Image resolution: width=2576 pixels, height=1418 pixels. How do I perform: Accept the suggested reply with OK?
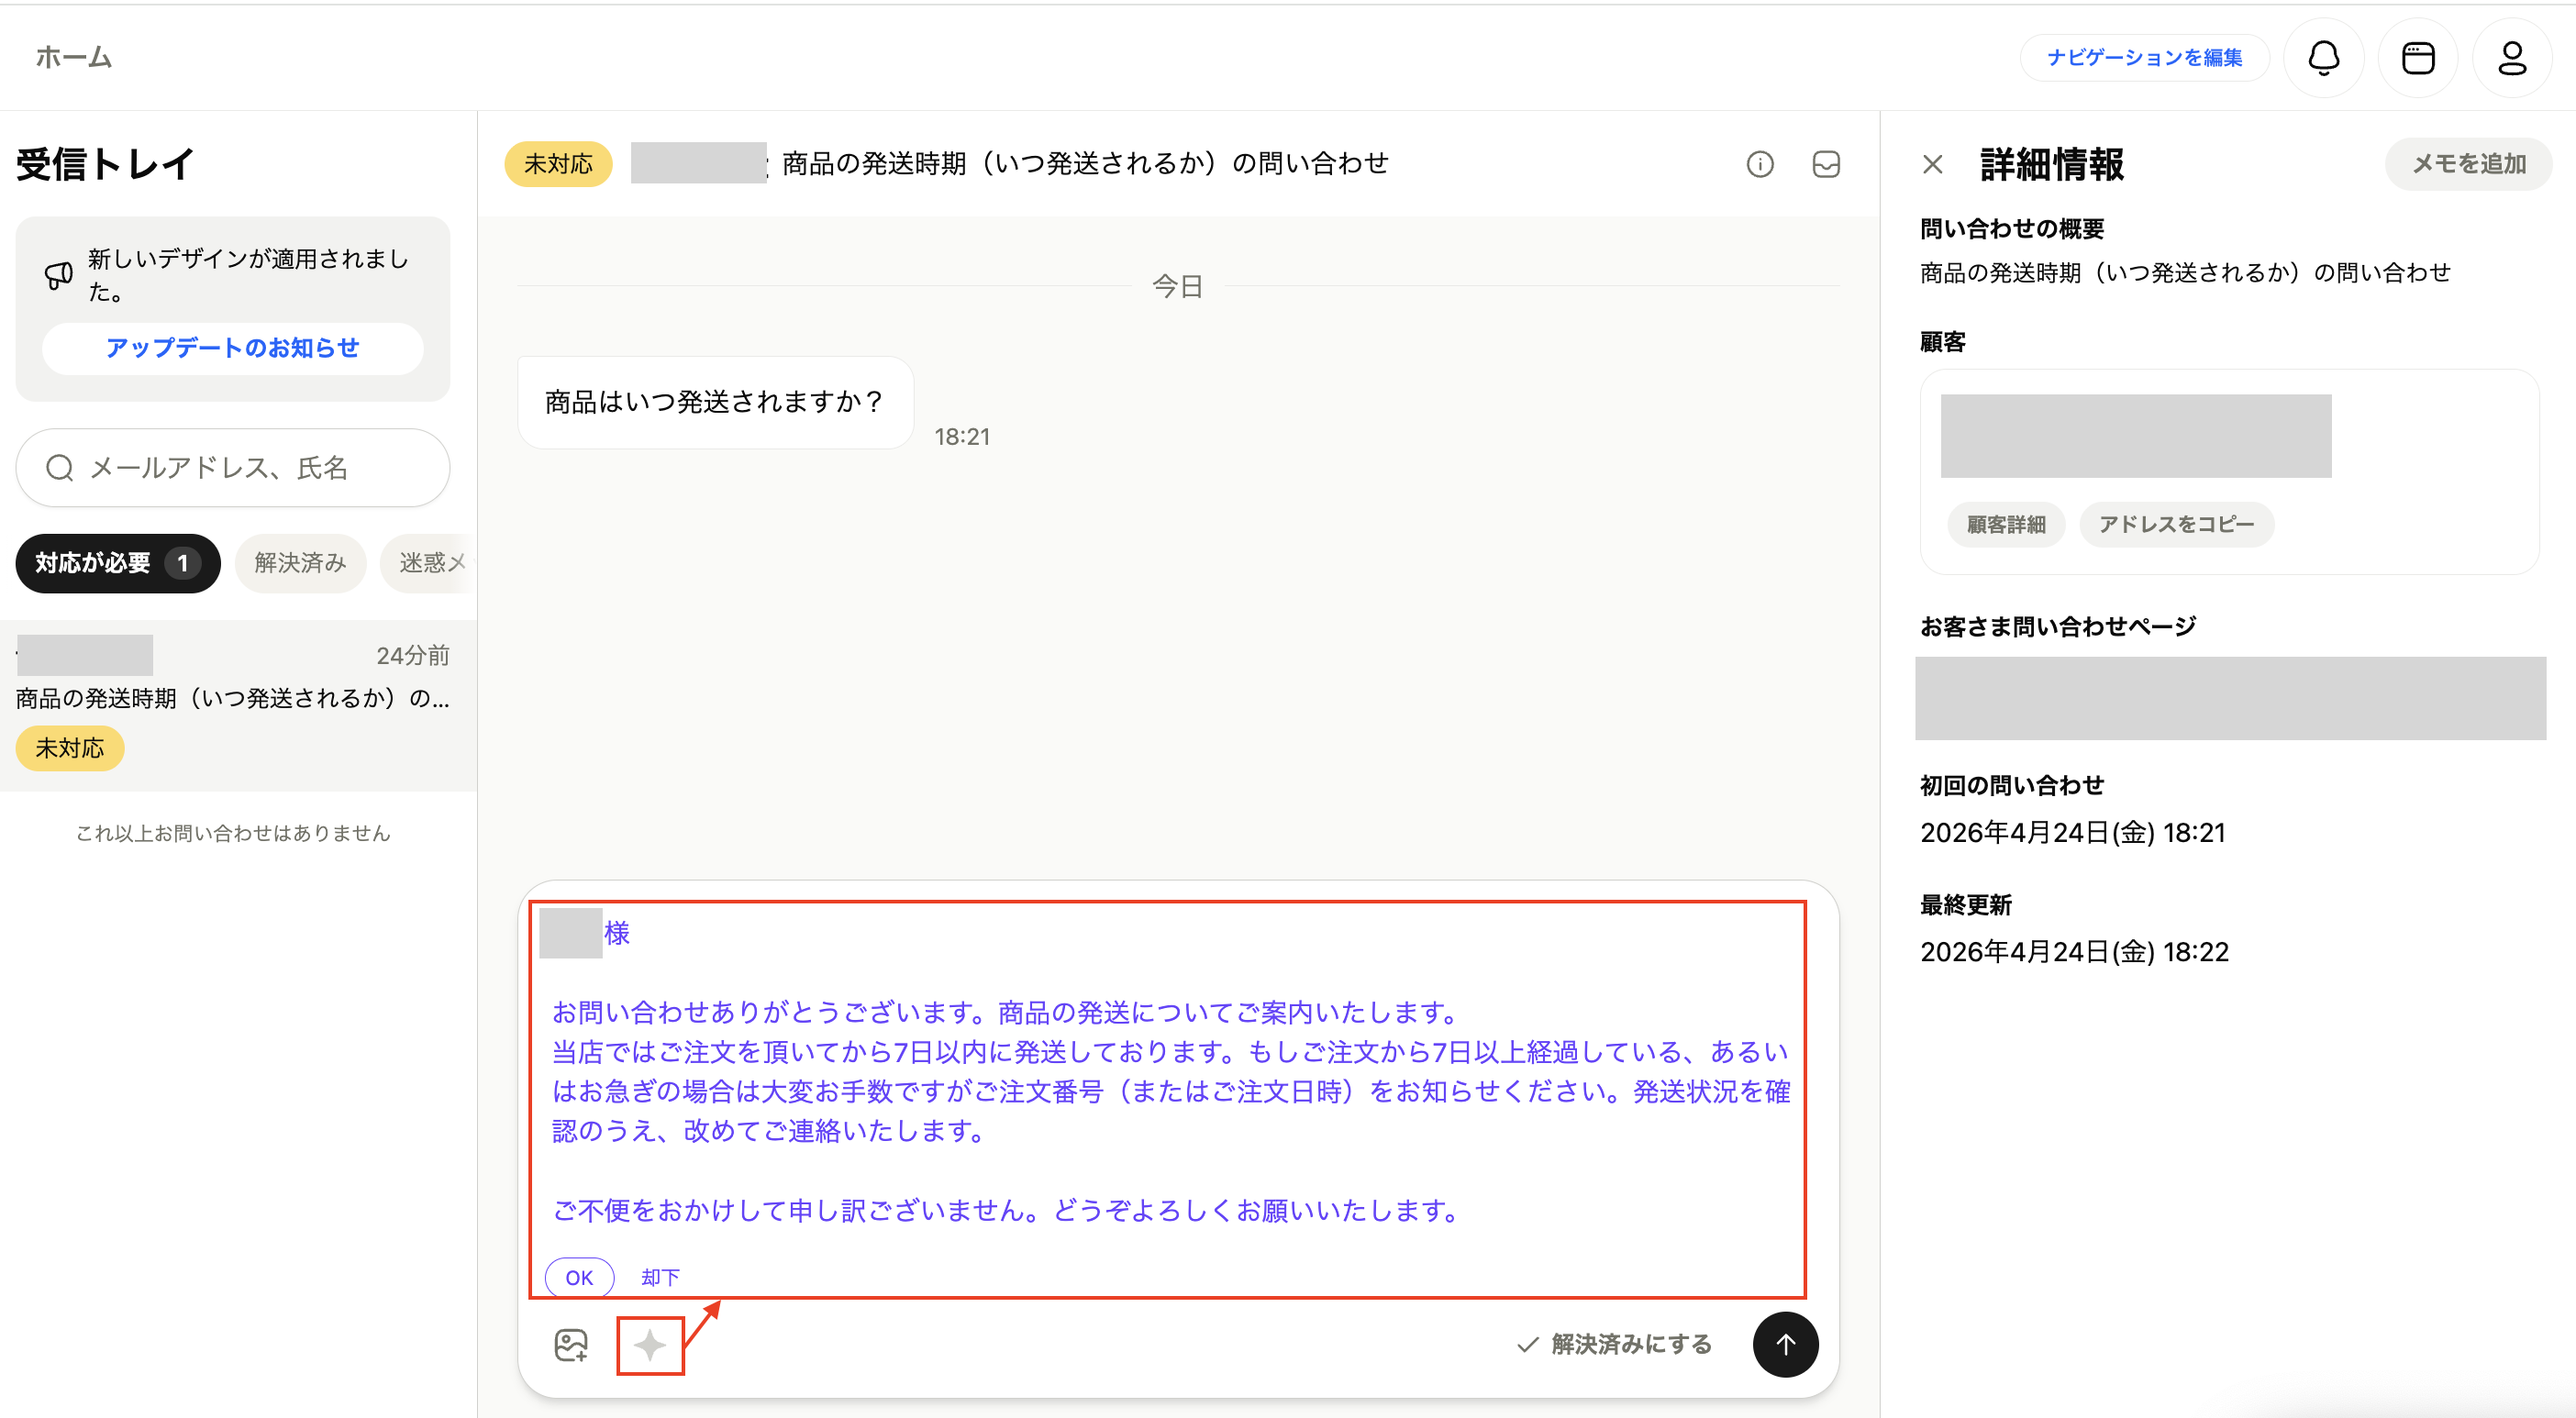(x=579, y=1277)
